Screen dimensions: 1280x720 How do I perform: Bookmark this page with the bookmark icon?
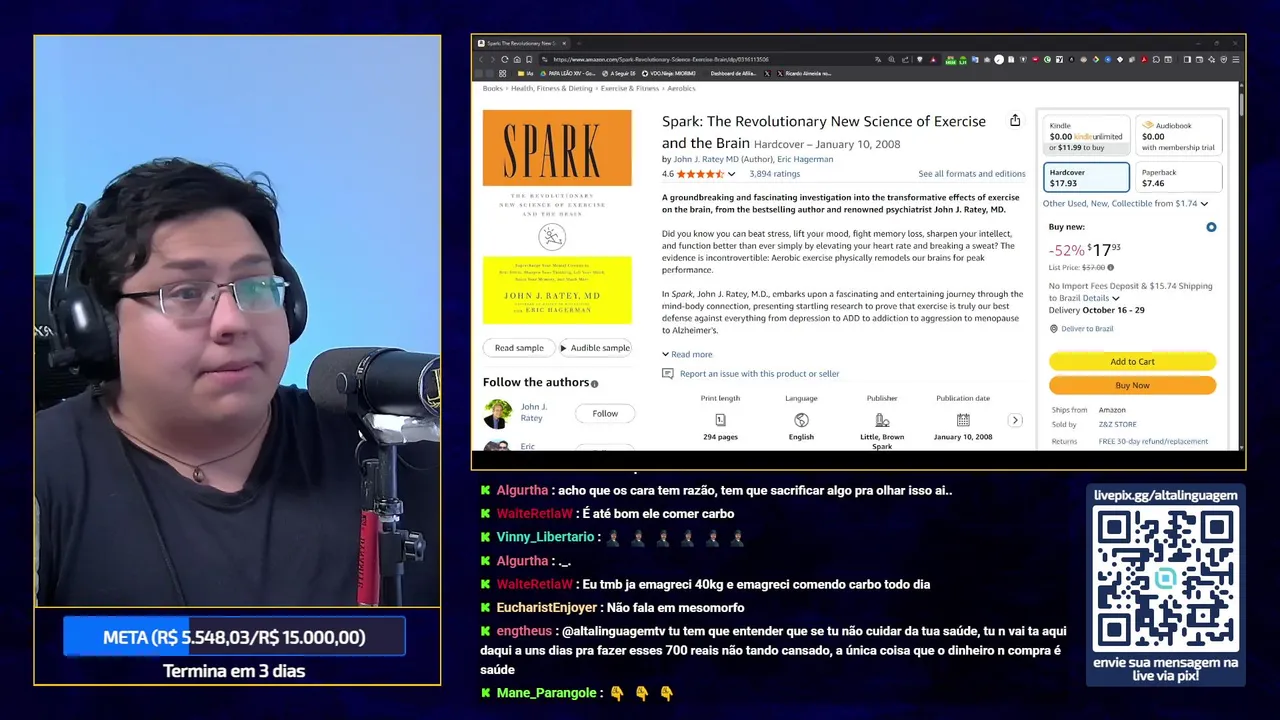click(529, 59)
